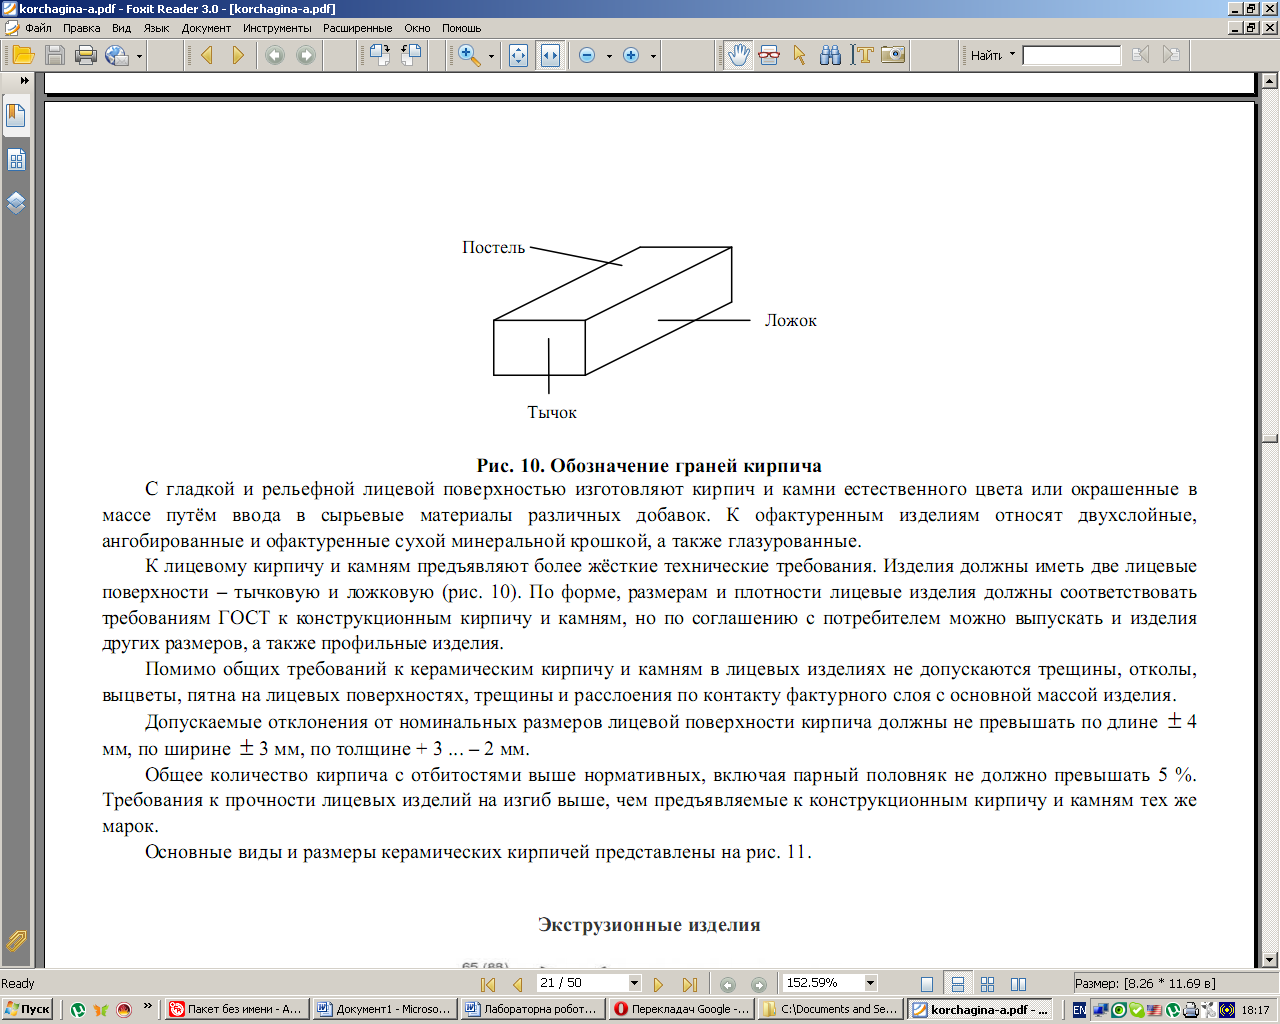
Task: Open the Attachments paperclip panel
Action: tap(16, 940)
